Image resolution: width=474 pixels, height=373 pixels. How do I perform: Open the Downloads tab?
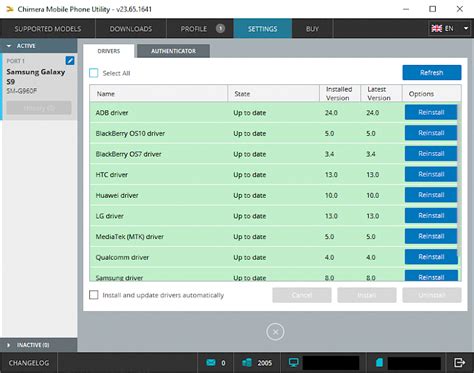point(131,29)
